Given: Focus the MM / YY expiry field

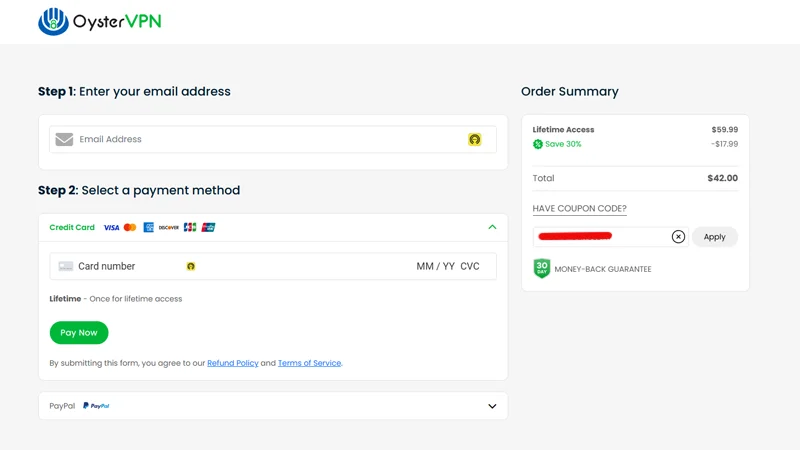Looking at the screenshot, I should click(x=435, y=266).
